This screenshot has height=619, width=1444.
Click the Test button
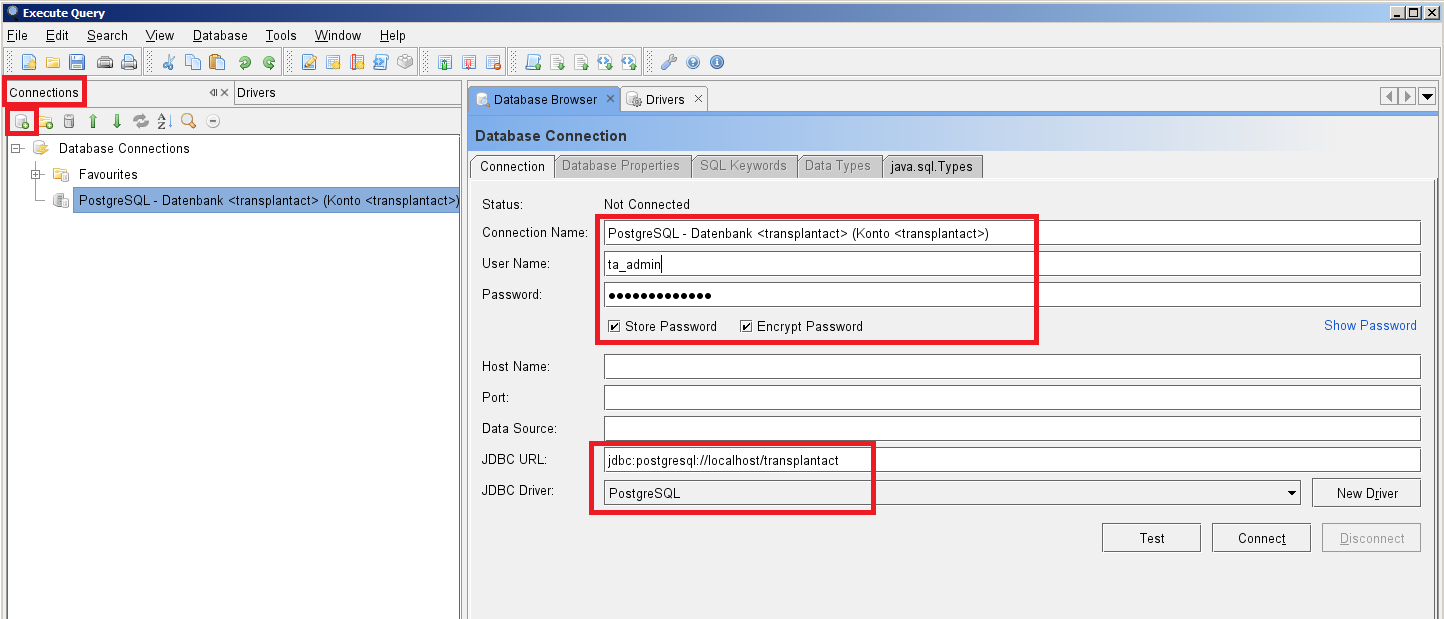[1151, 538]
